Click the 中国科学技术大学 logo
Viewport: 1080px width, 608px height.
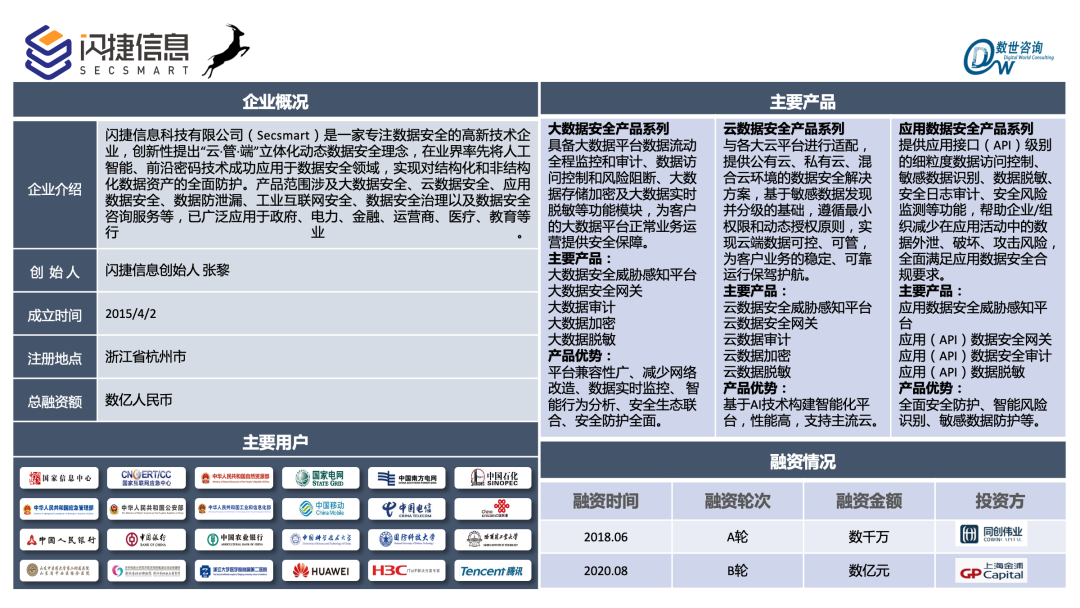320,540
